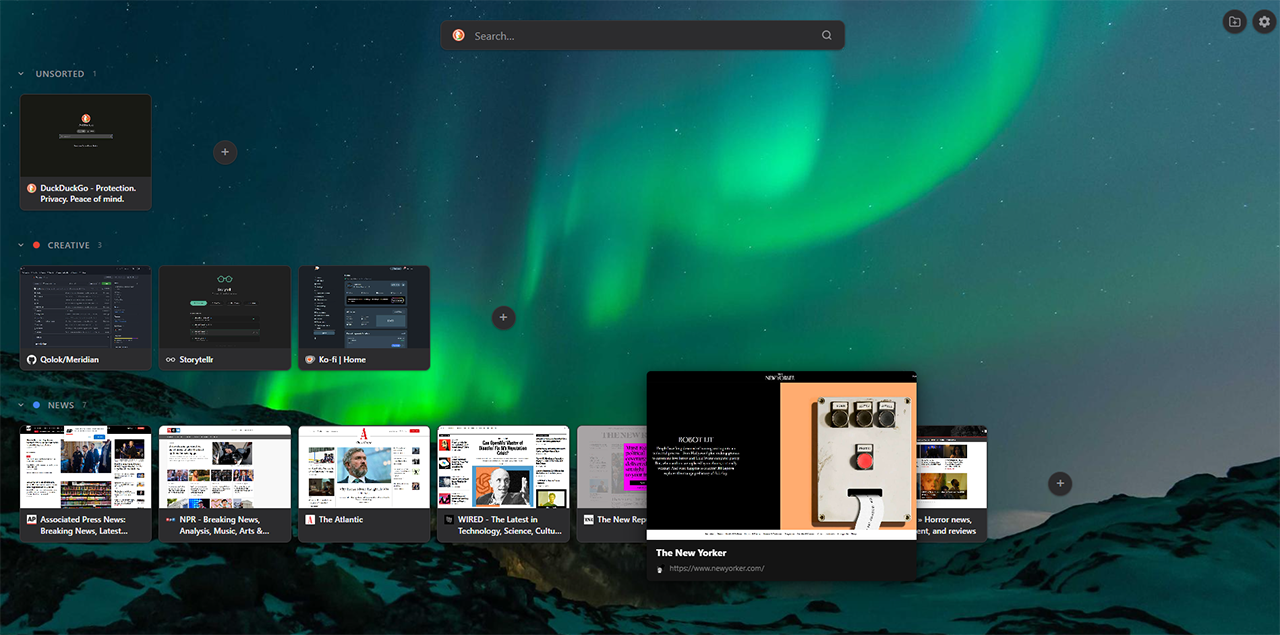The width and height of the screenshot is (1280, 635).
Task: Click the red color dot of Creative group
Action: [x=37, y=245]
